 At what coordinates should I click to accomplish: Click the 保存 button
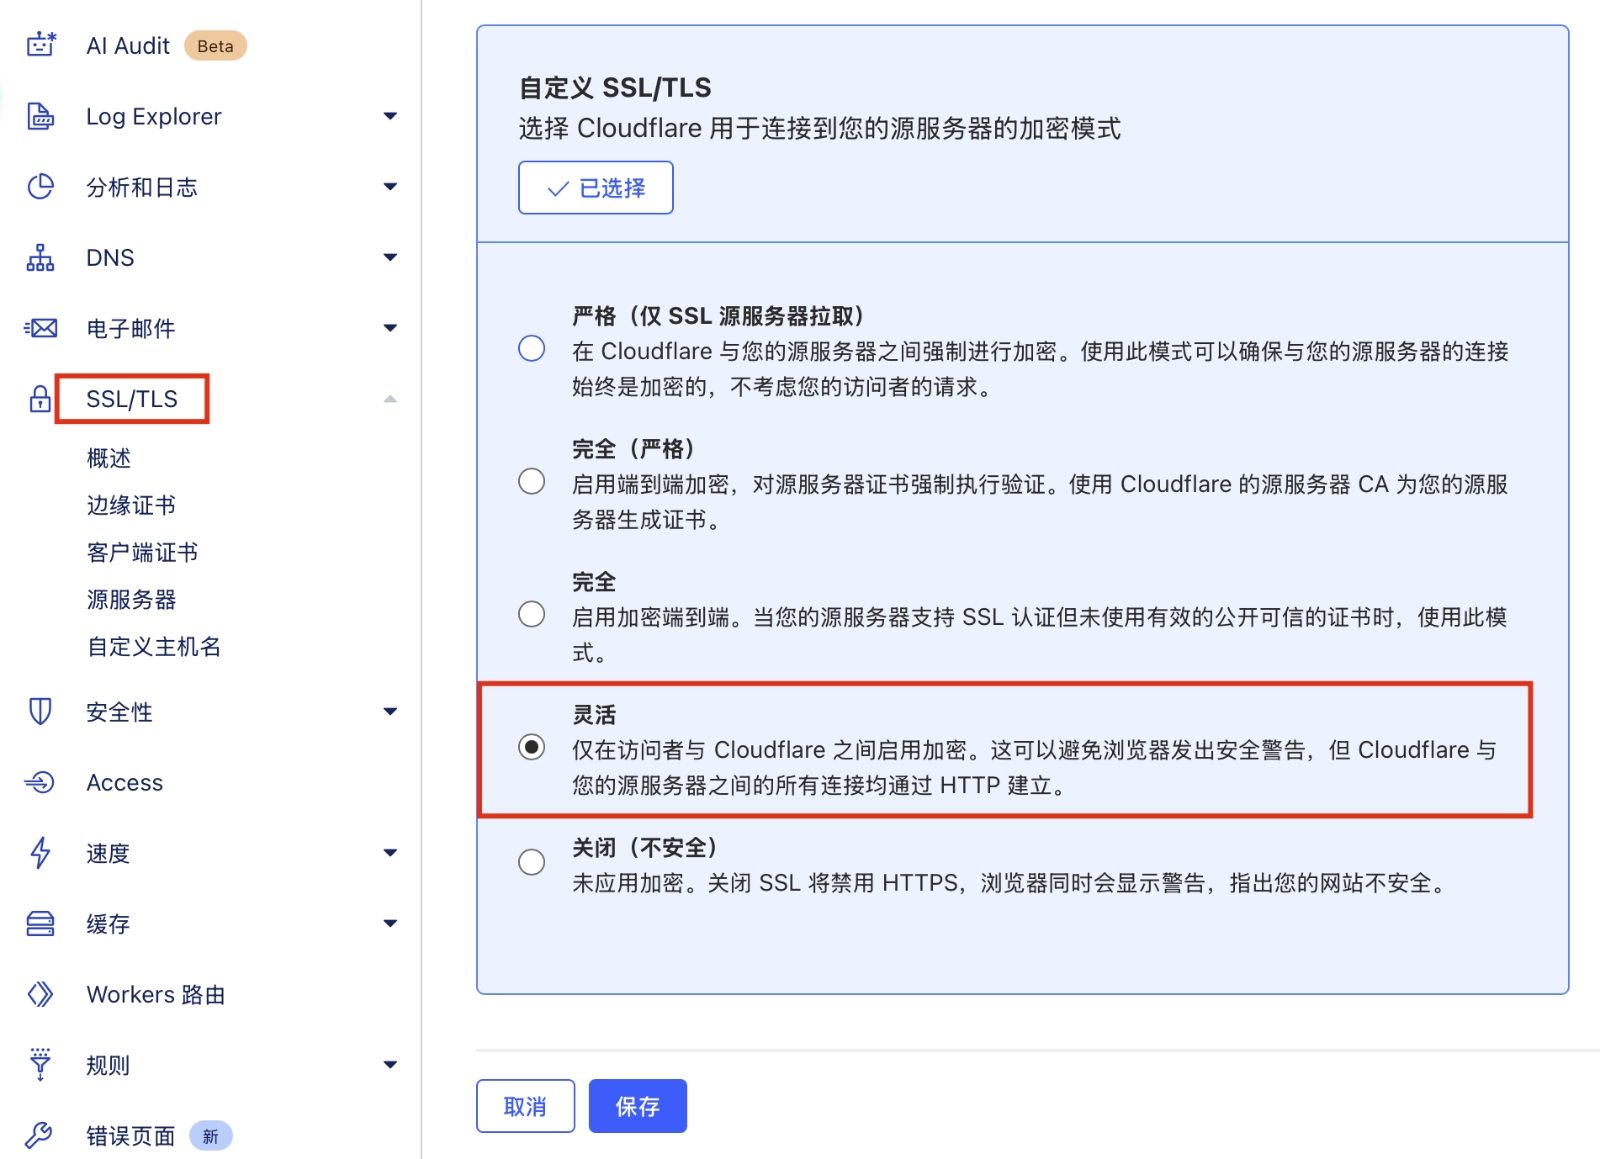(637, 1106)
